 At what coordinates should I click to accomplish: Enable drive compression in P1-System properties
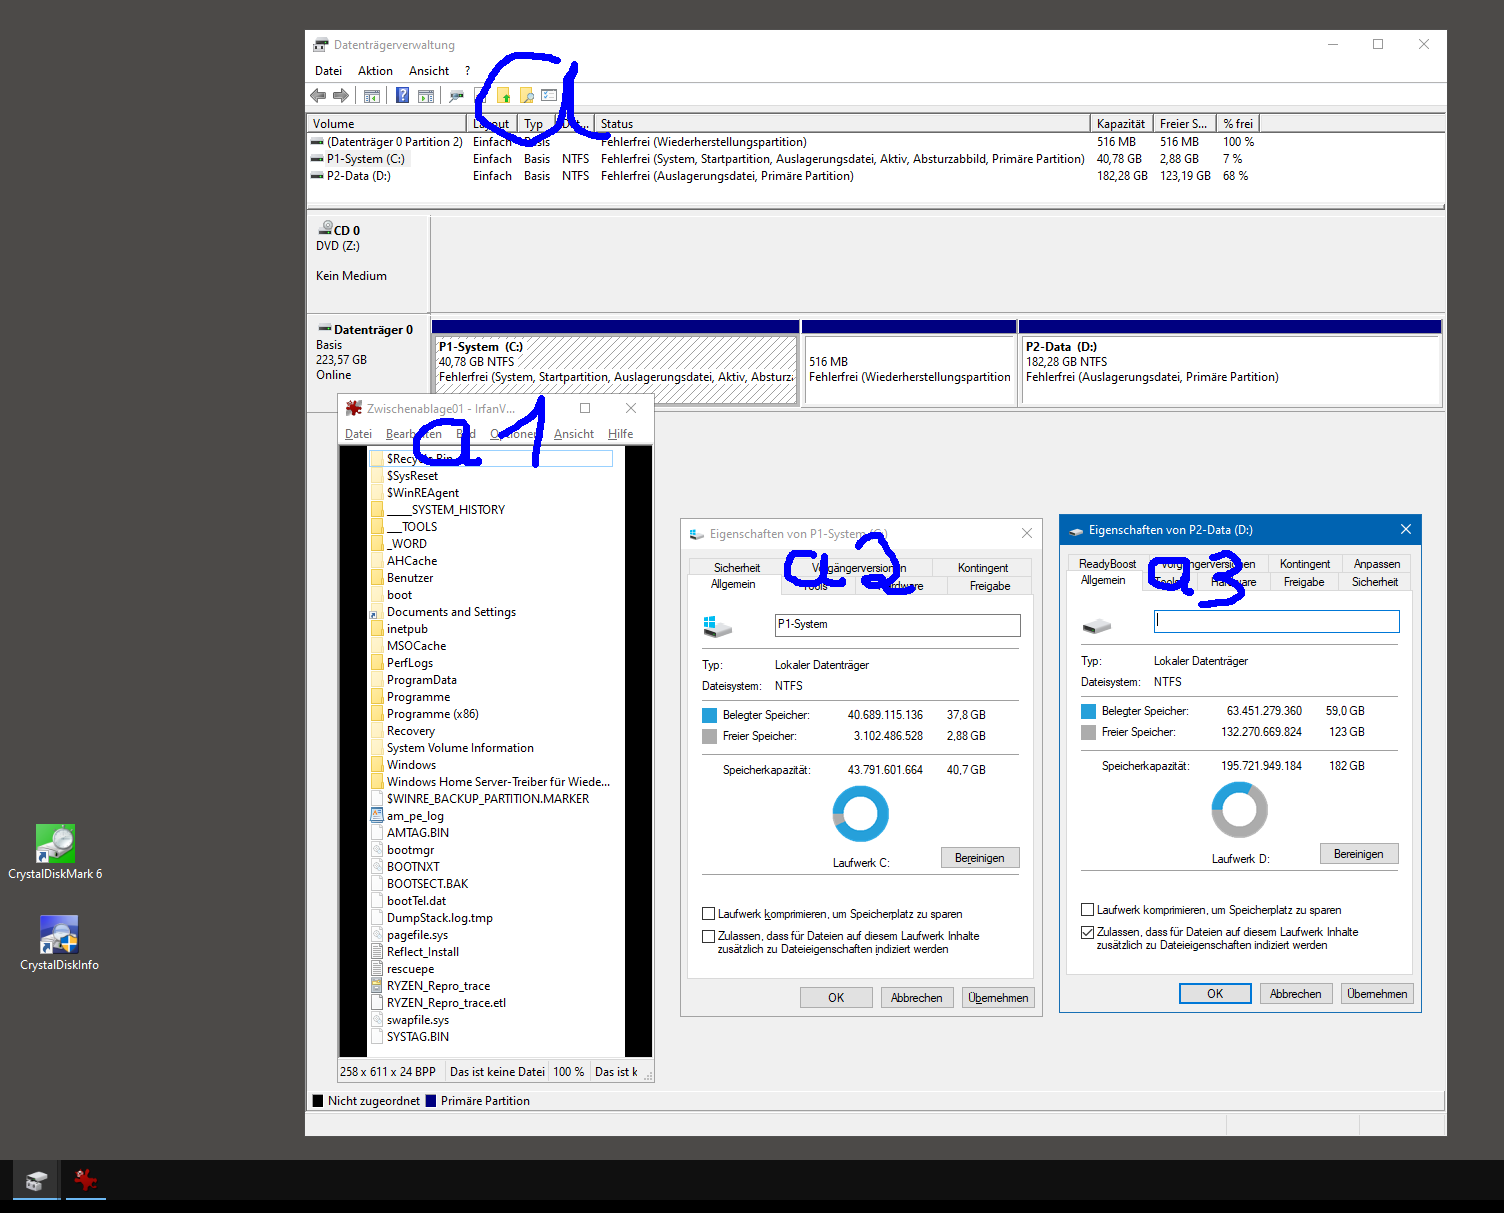pos(708,914)
